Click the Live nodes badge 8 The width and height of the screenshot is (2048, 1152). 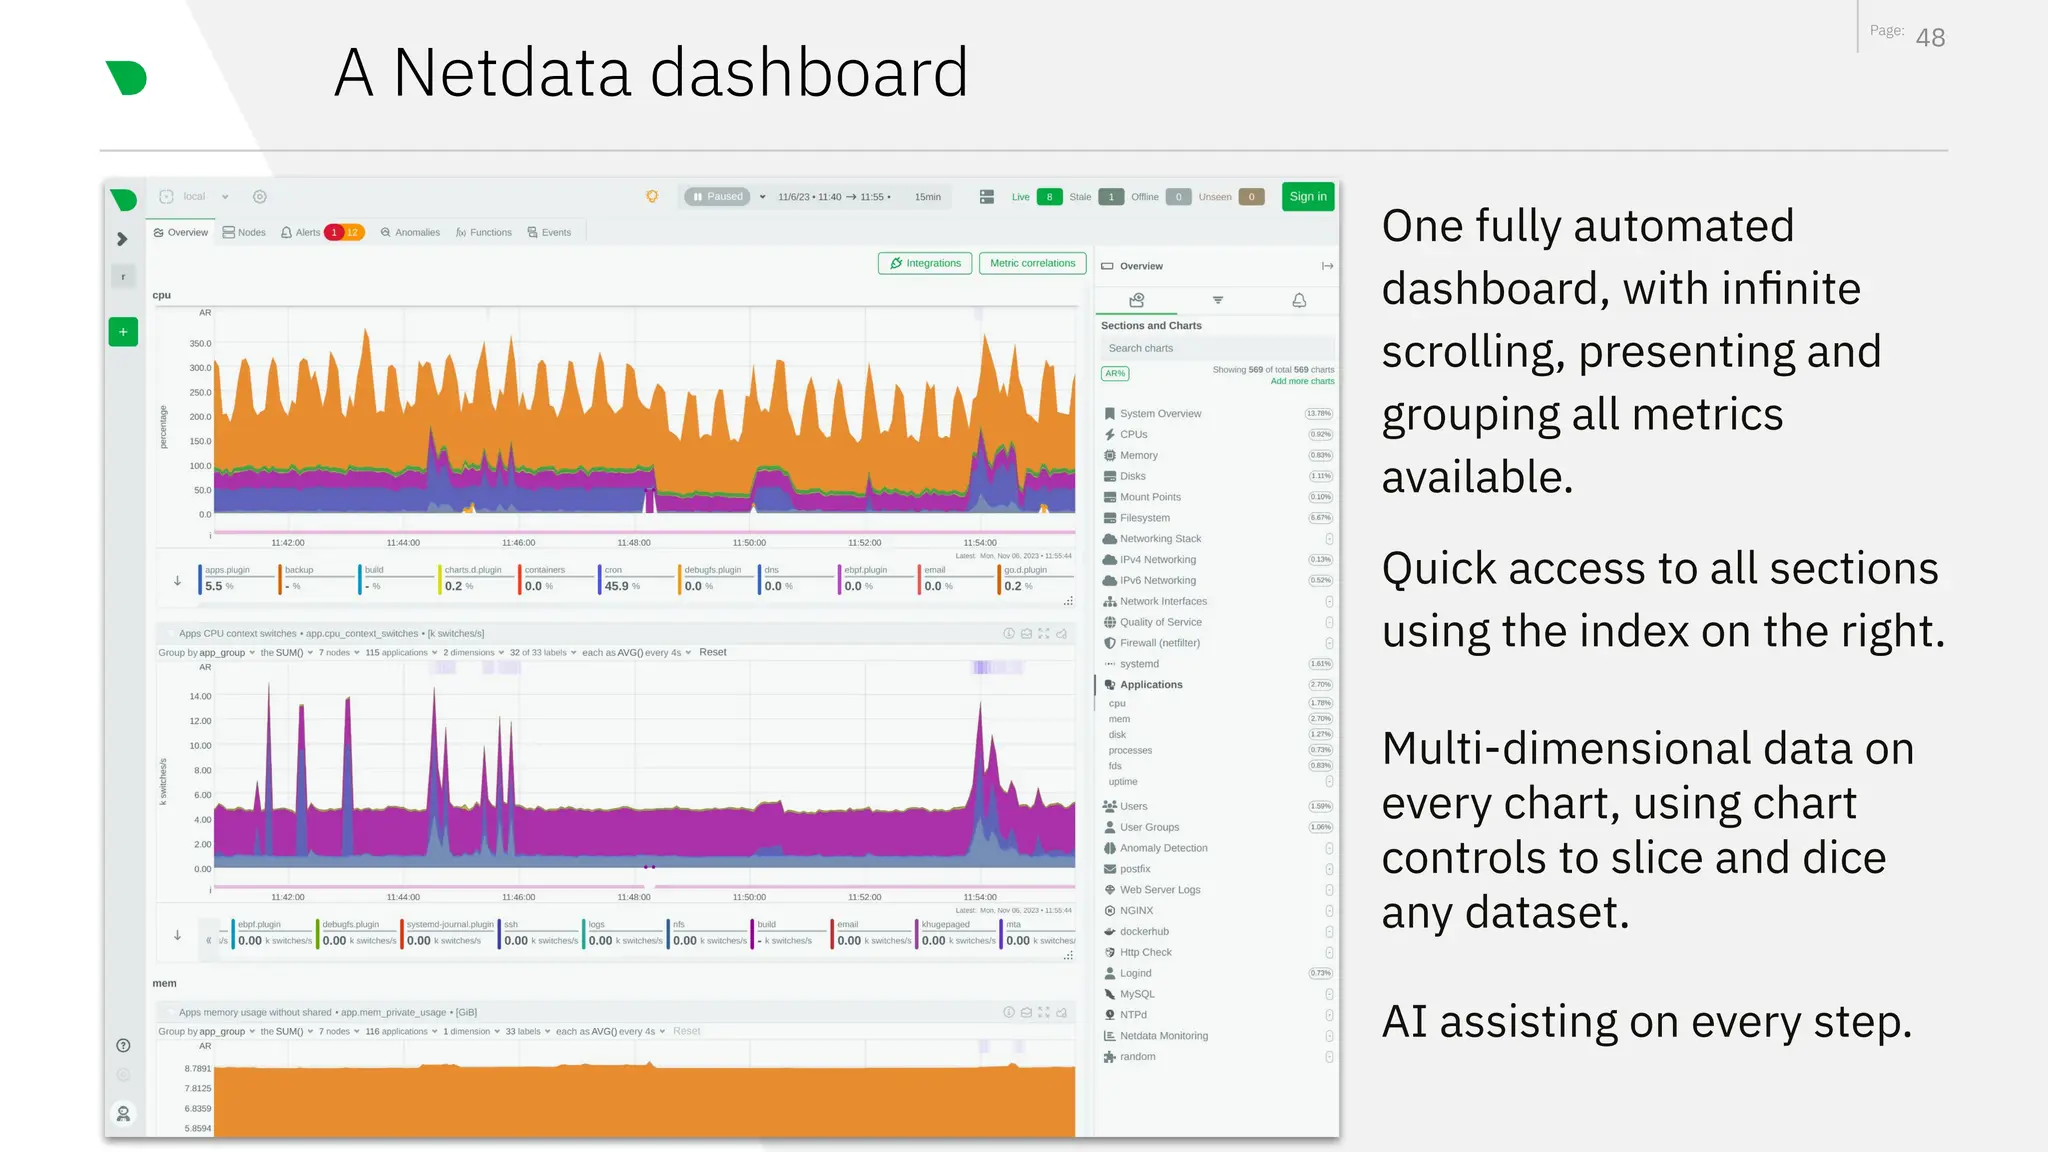click(1049, 197)
